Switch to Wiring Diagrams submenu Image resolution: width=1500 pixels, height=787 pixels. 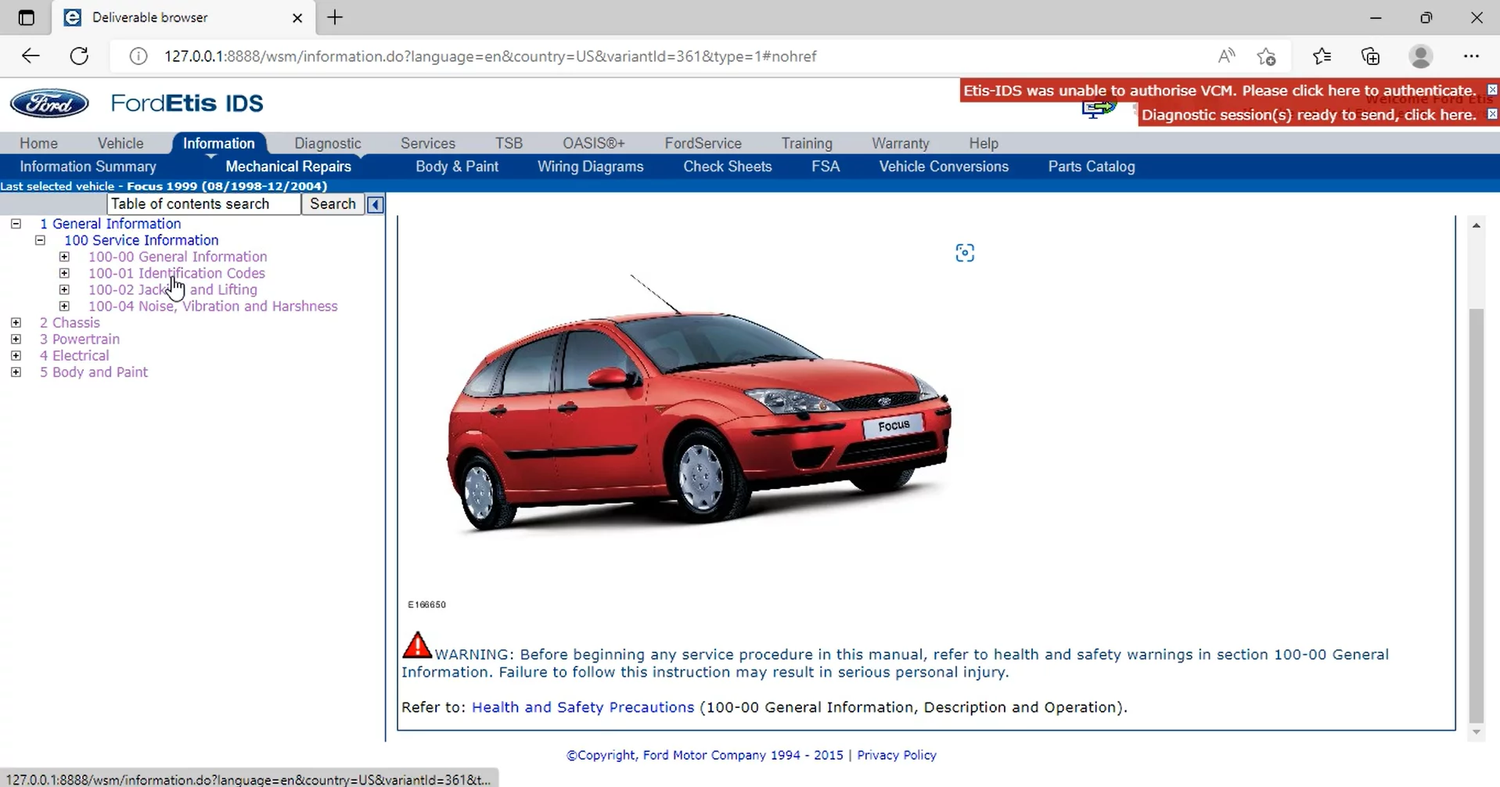[x=590, y=167]
